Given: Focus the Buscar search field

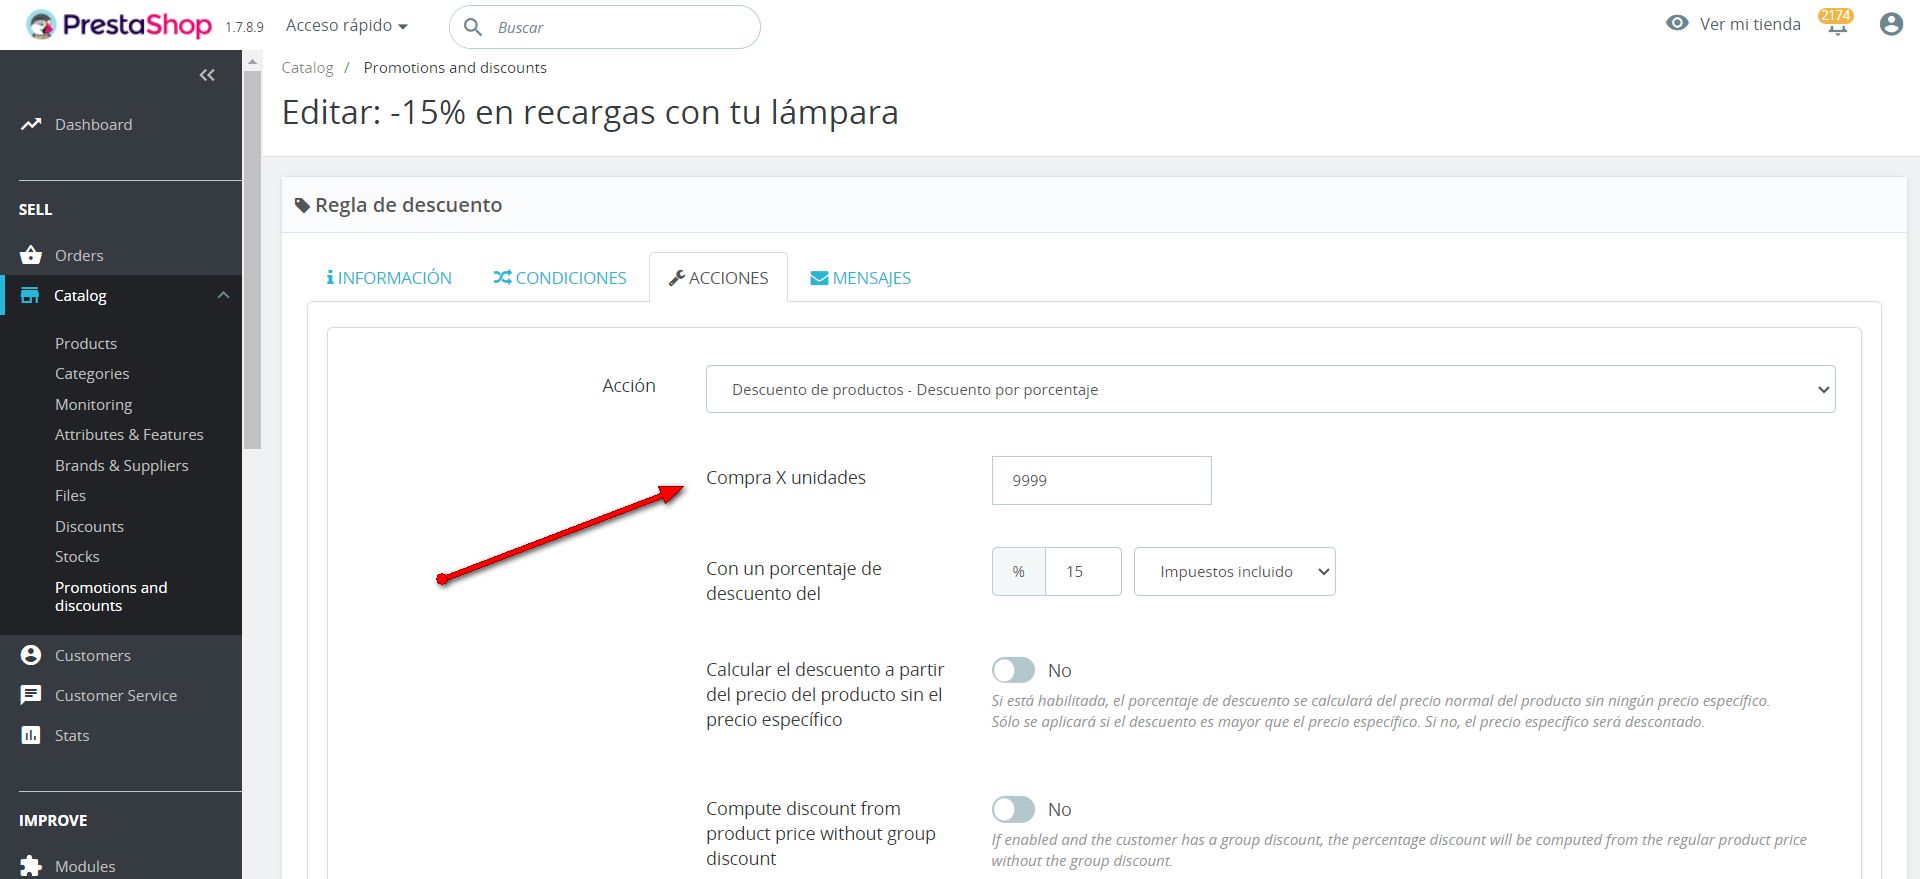Looking at the screenshot, I should point(604,27).
